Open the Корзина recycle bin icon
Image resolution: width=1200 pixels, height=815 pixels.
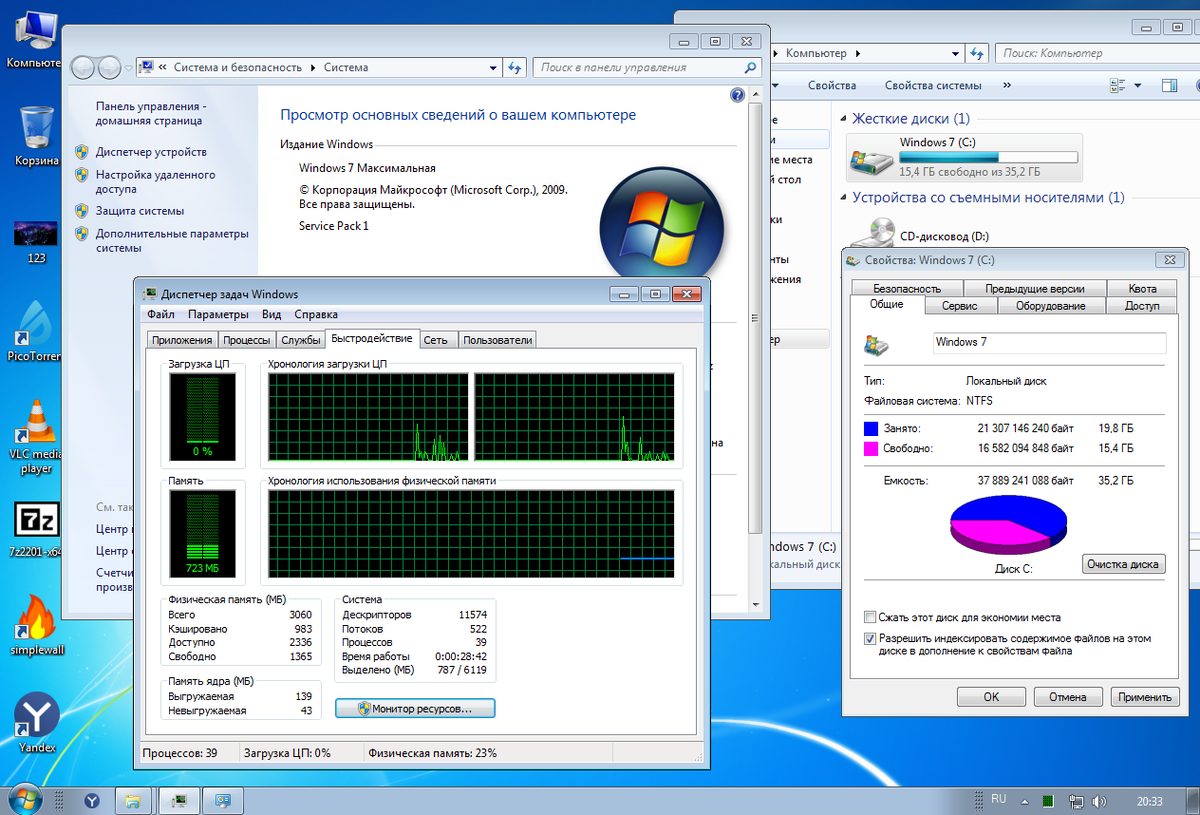[x=36, y=135]
